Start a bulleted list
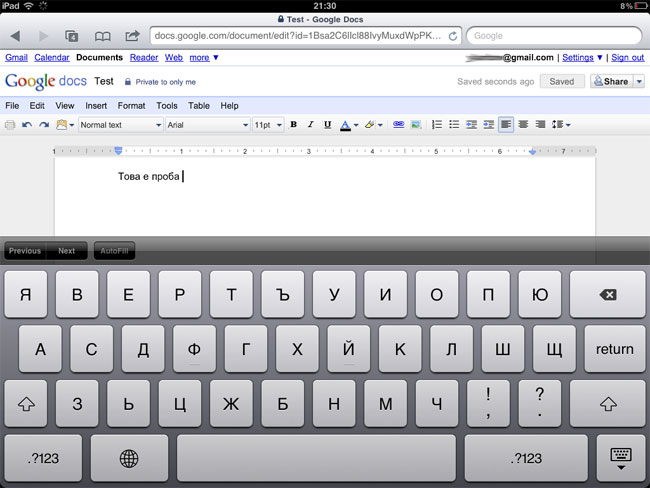The image size is (650, 488). point(454,124)
